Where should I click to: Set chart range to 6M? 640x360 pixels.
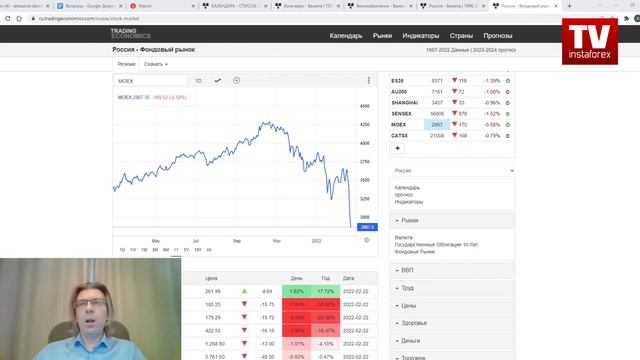pos(166,250)
